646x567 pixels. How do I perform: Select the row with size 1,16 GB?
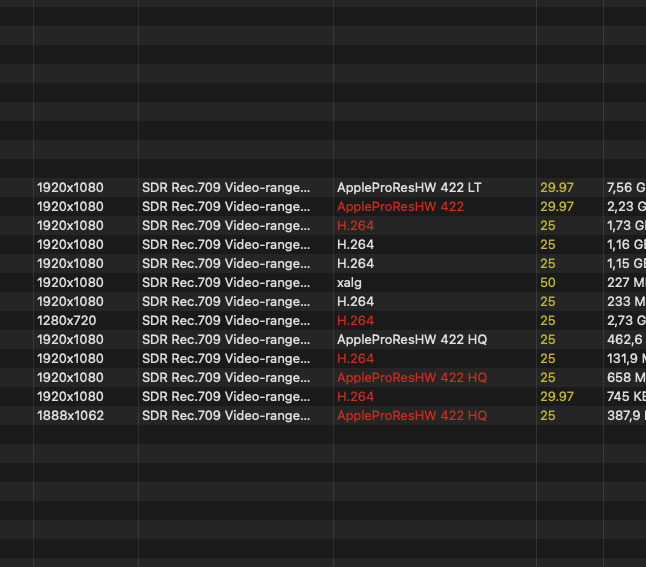point(625,244)
